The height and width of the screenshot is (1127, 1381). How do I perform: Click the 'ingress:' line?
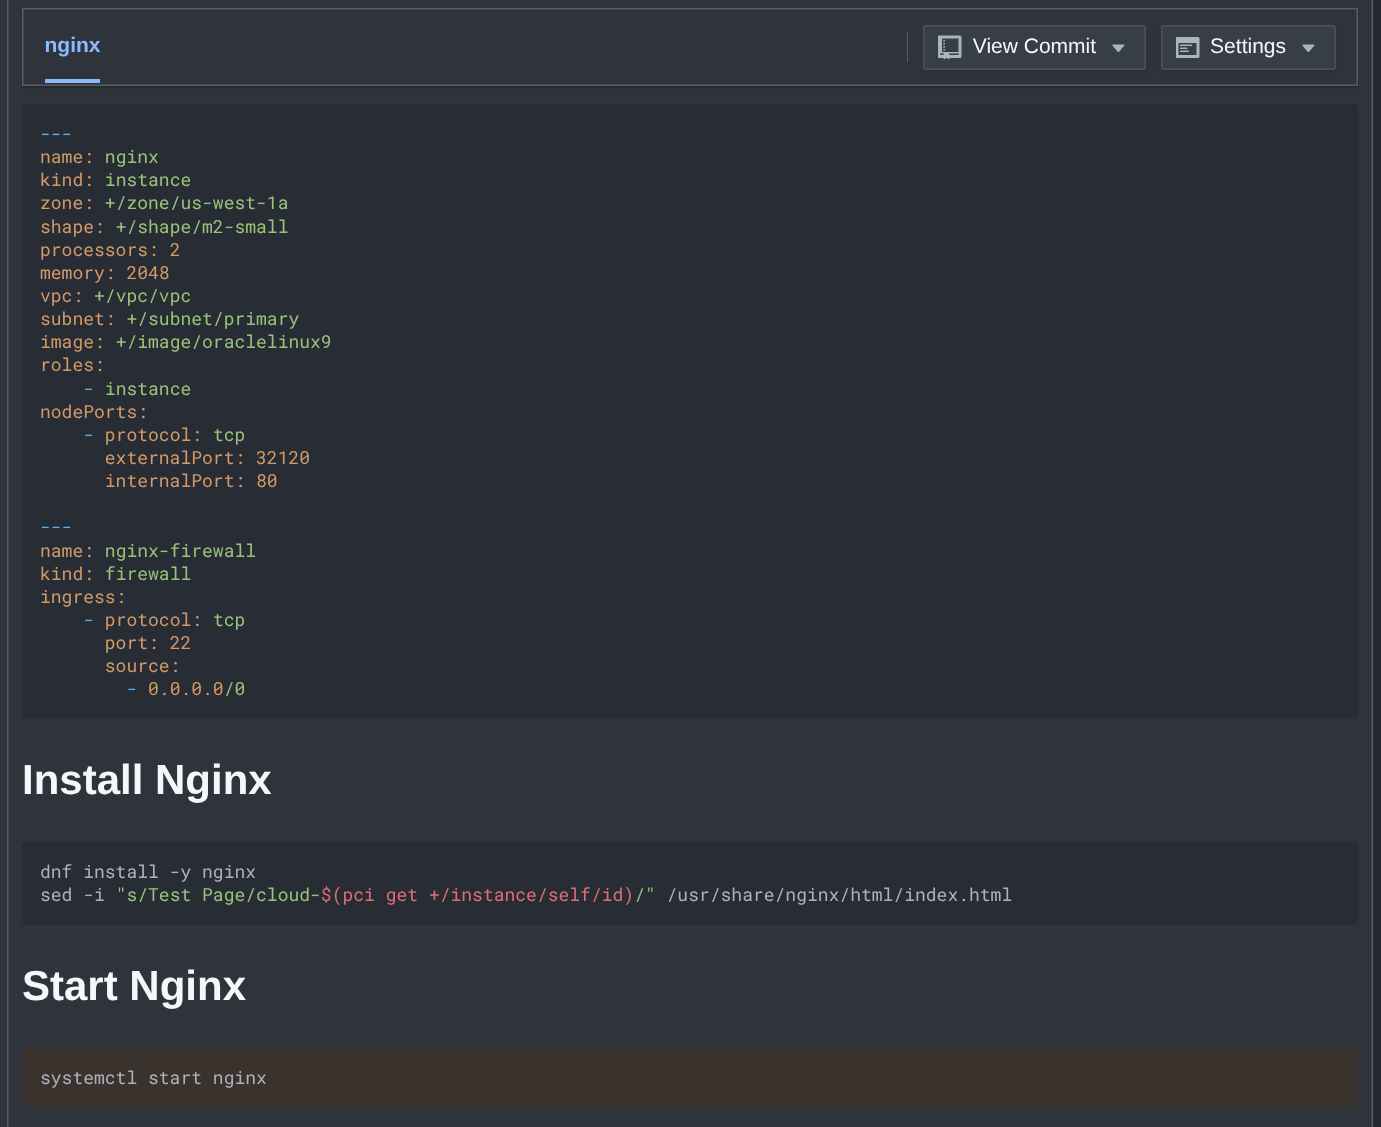point(83,597)
